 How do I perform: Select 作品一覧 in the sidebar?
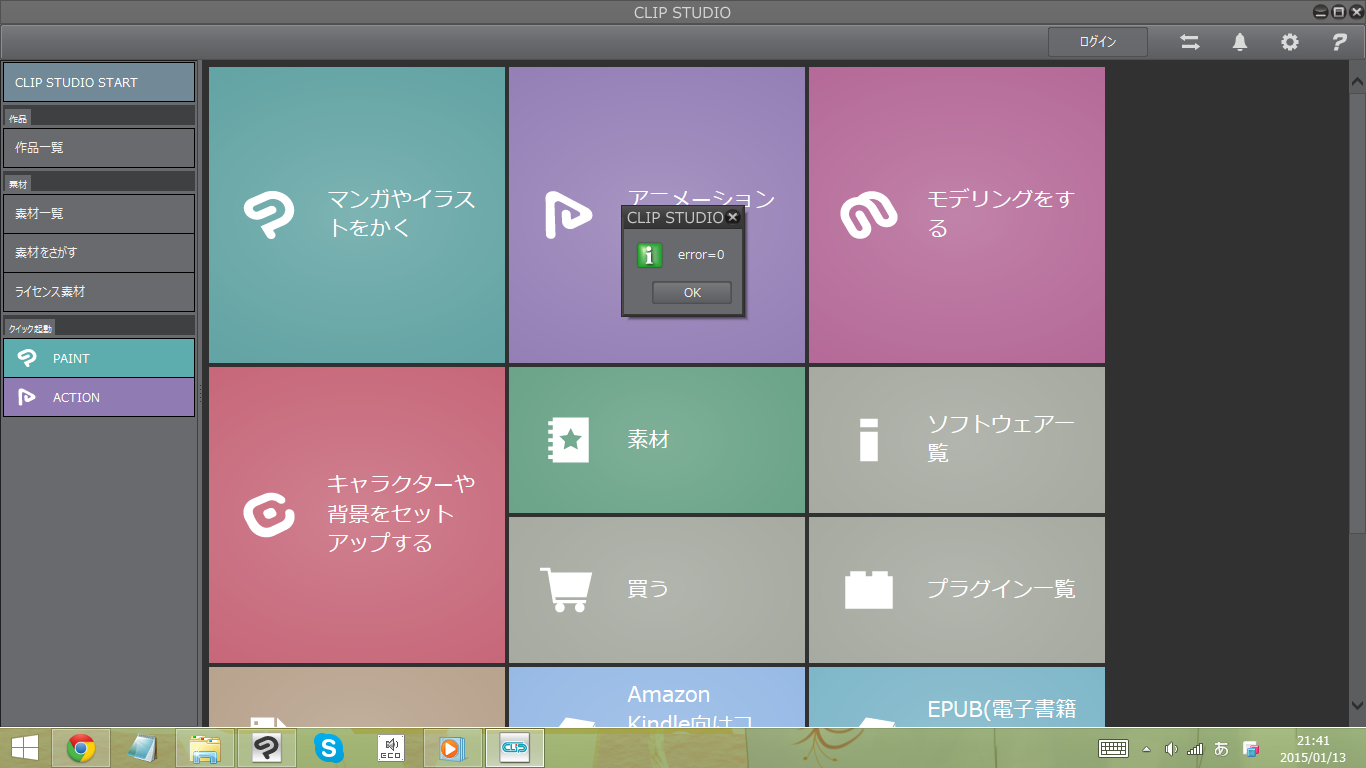[99, 148]
